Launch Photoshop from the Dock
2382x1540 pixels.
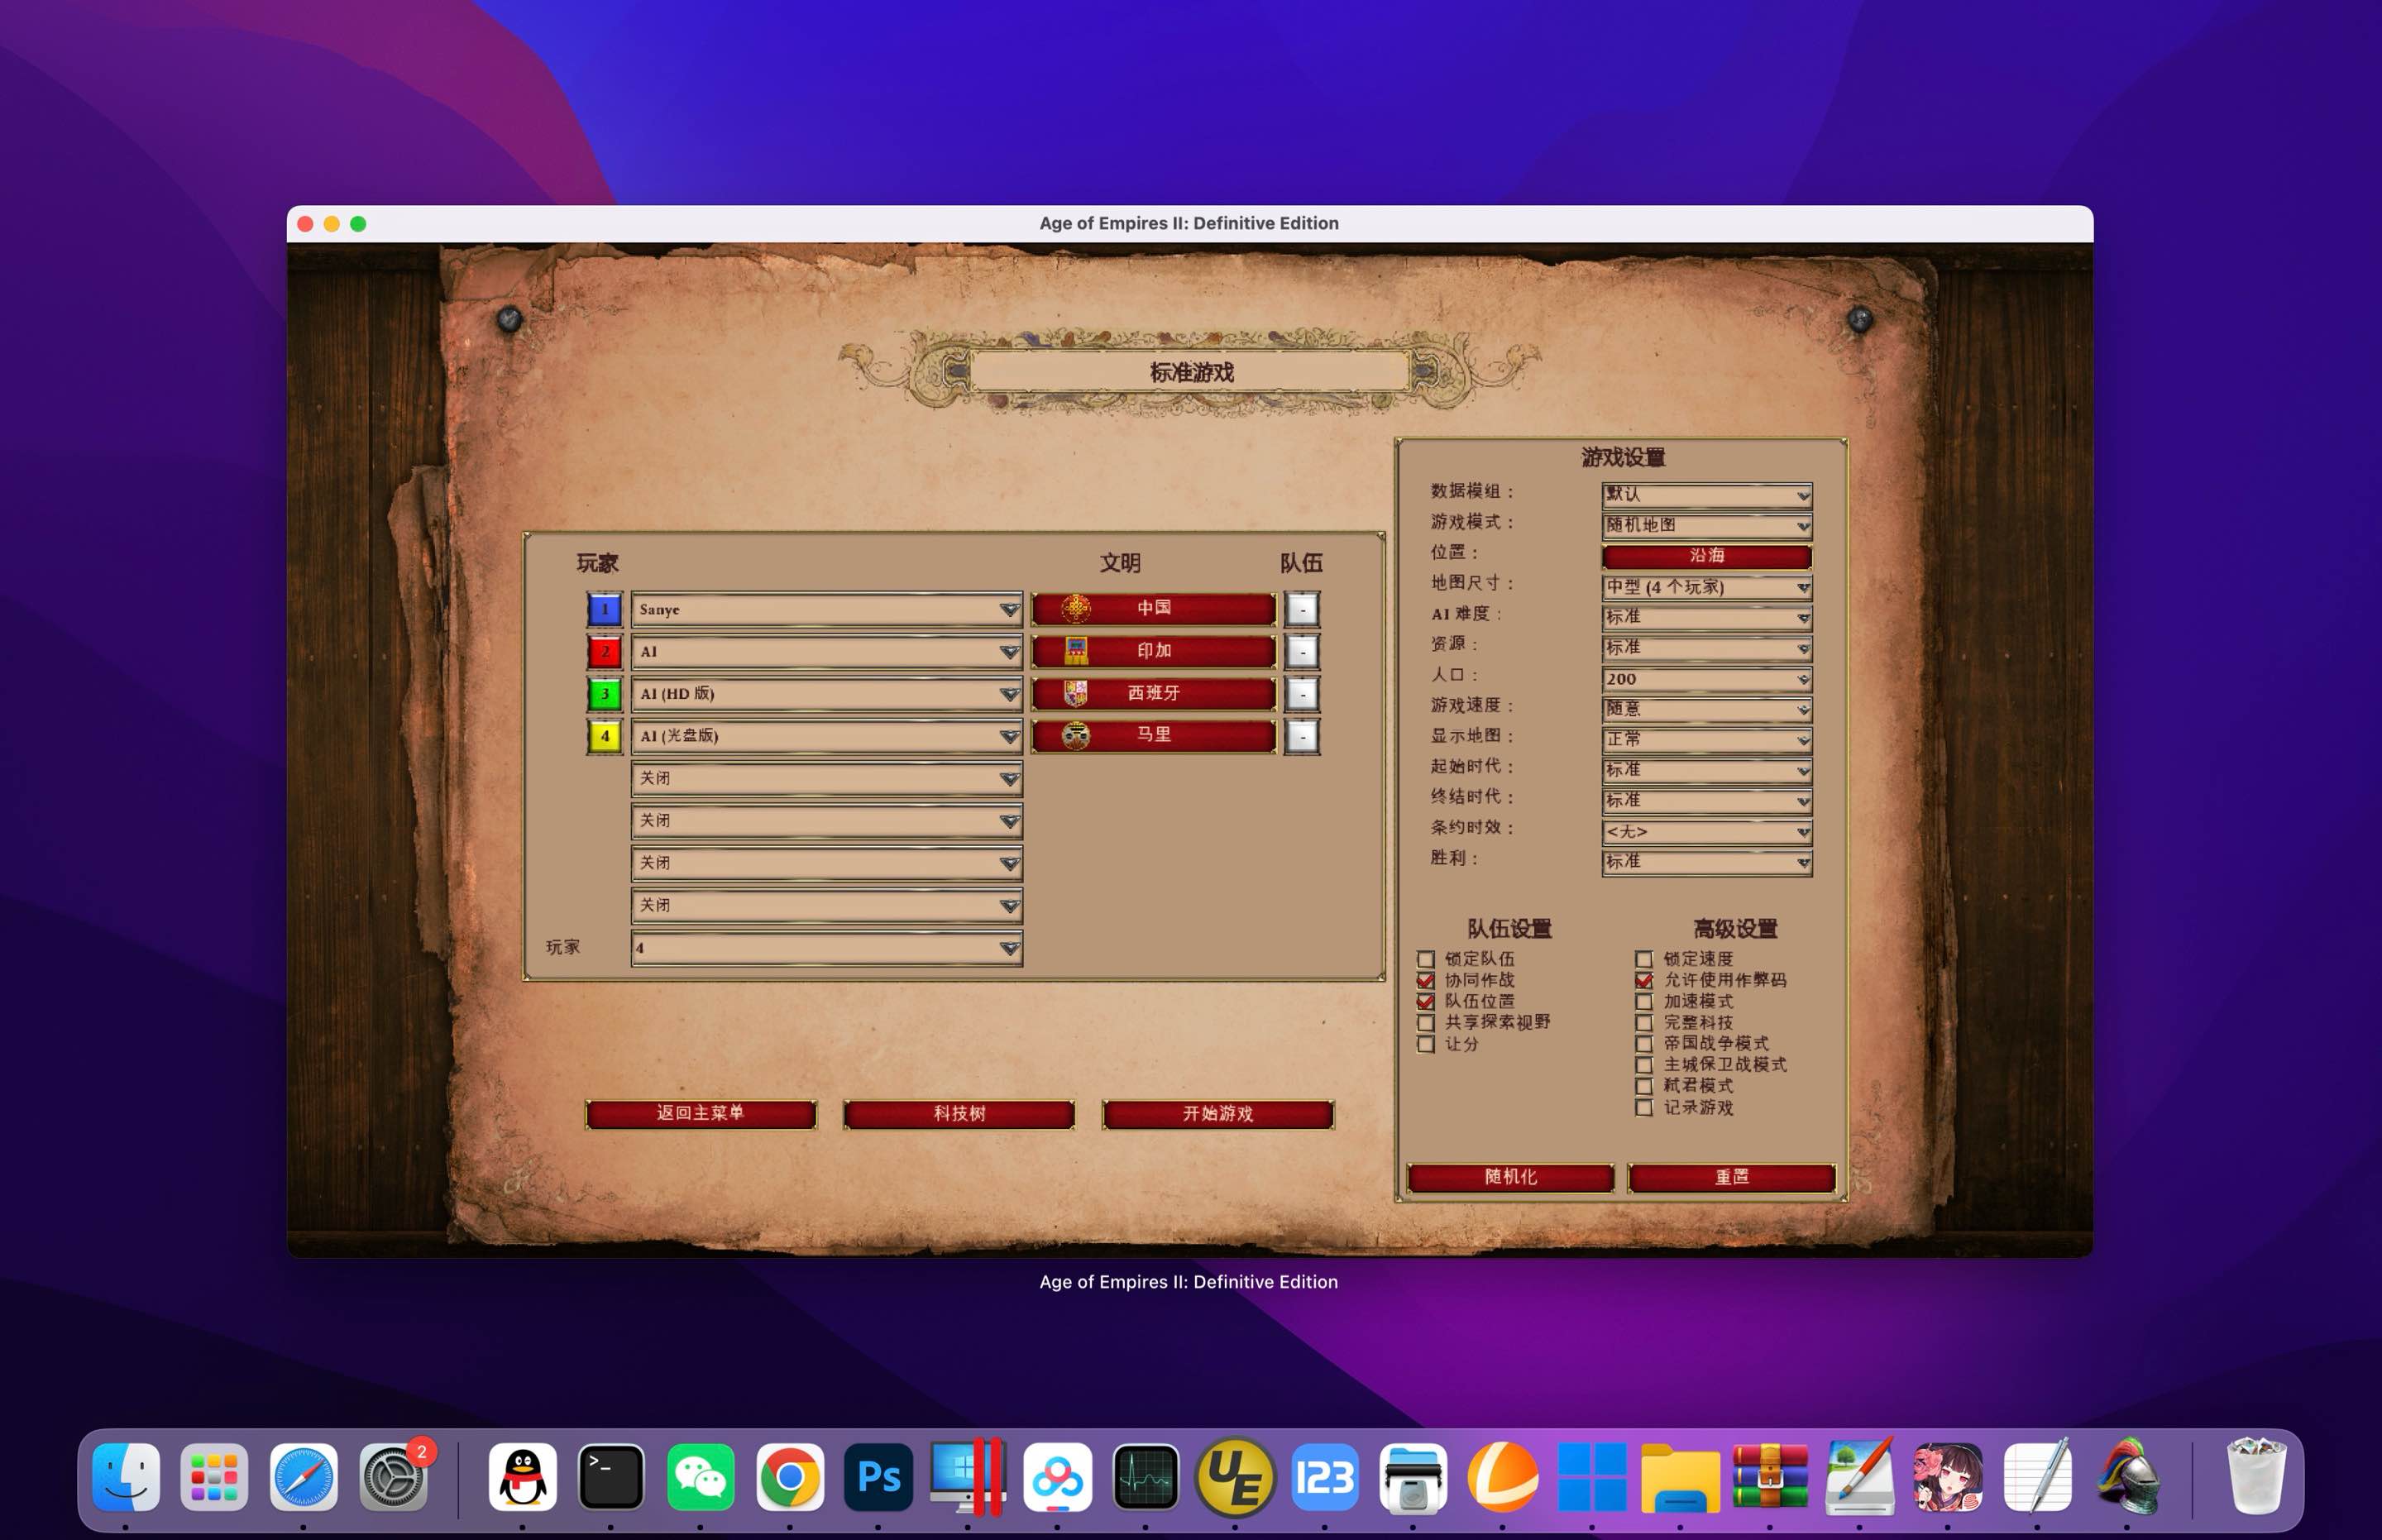tap(878, 1477)
